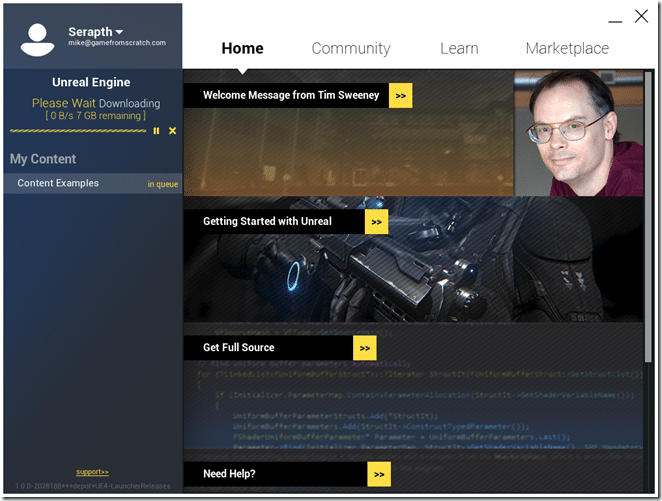Close the launcher window
Viewport: 662px width, 501px height.
click(641, 16)
